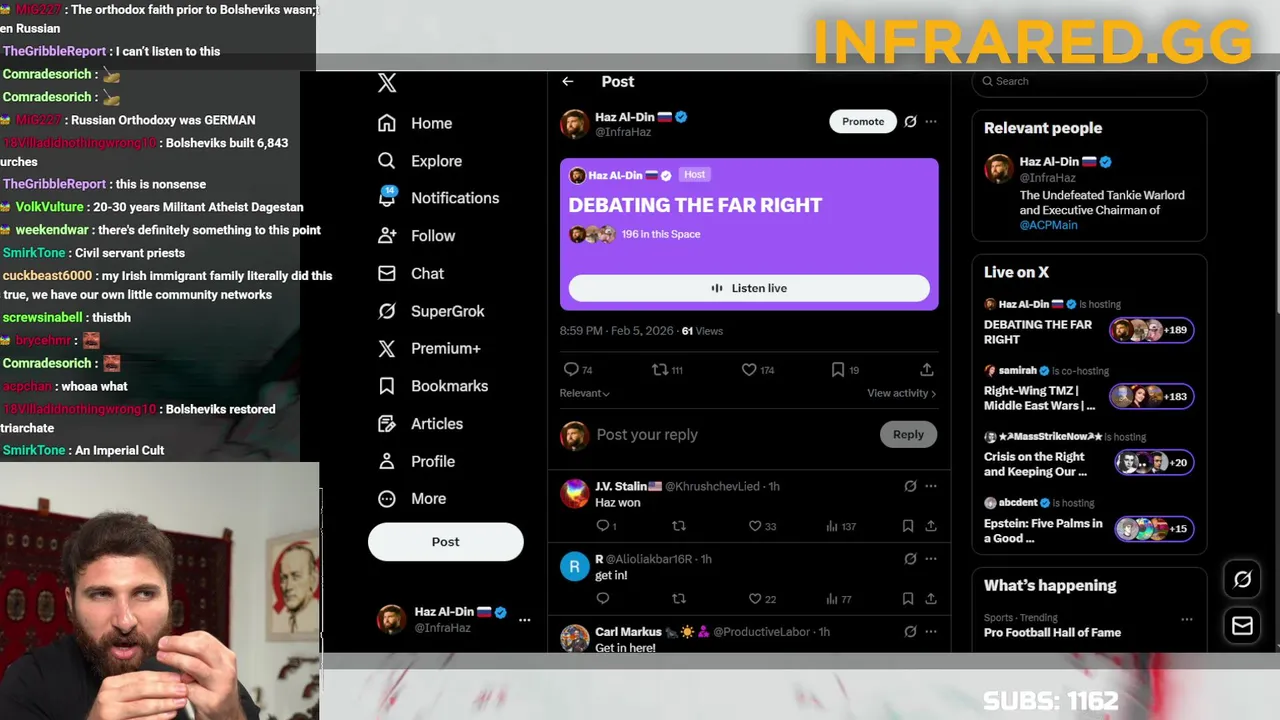
Task: Bookmark J.V. Stalin's comment
Action: pos(908,526)
